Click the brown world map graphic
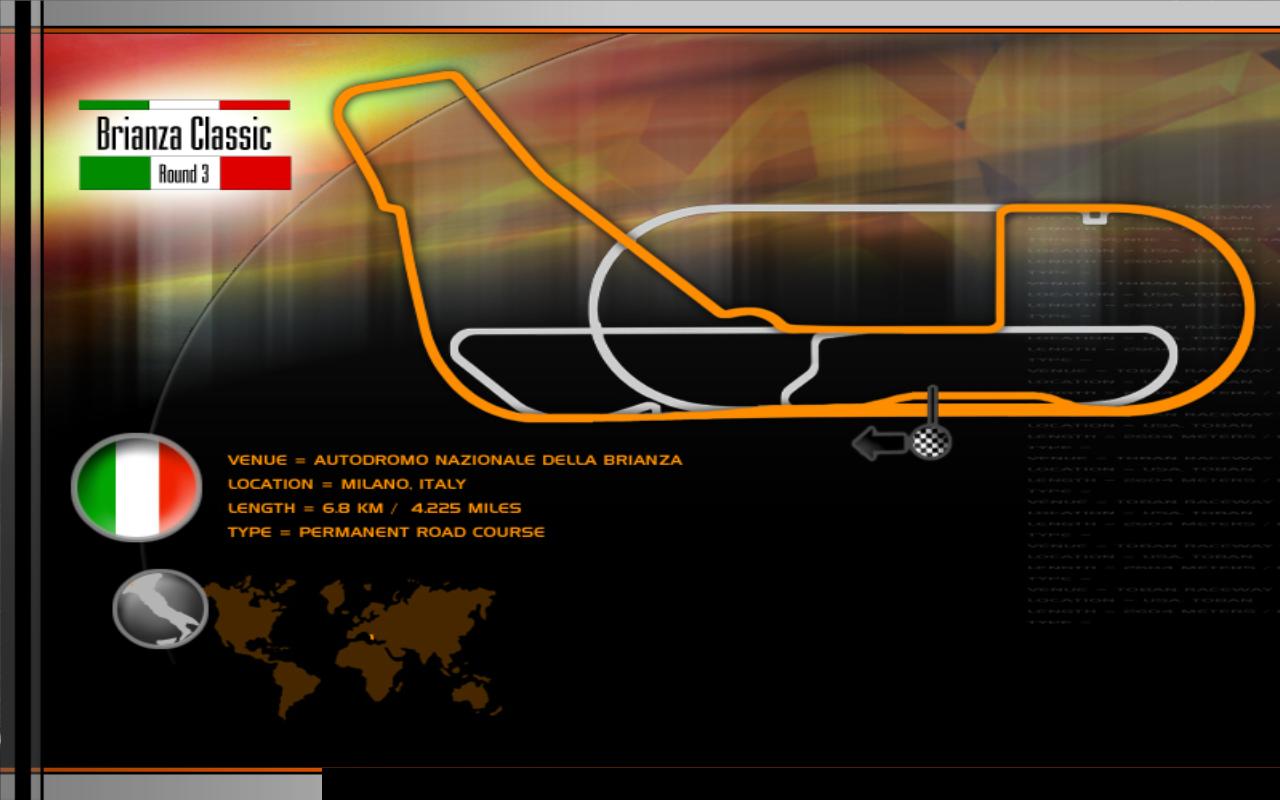Image resolution: width=1280 pixels, height=800 pixels. [351, 646]
